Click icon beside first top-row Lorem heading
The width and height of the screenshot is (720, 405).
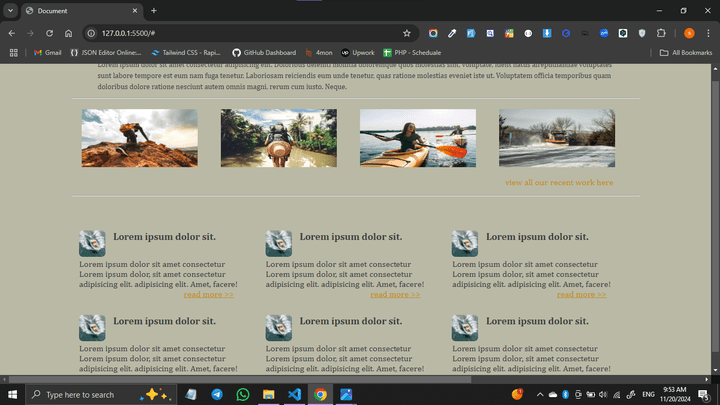pos(92,243)
